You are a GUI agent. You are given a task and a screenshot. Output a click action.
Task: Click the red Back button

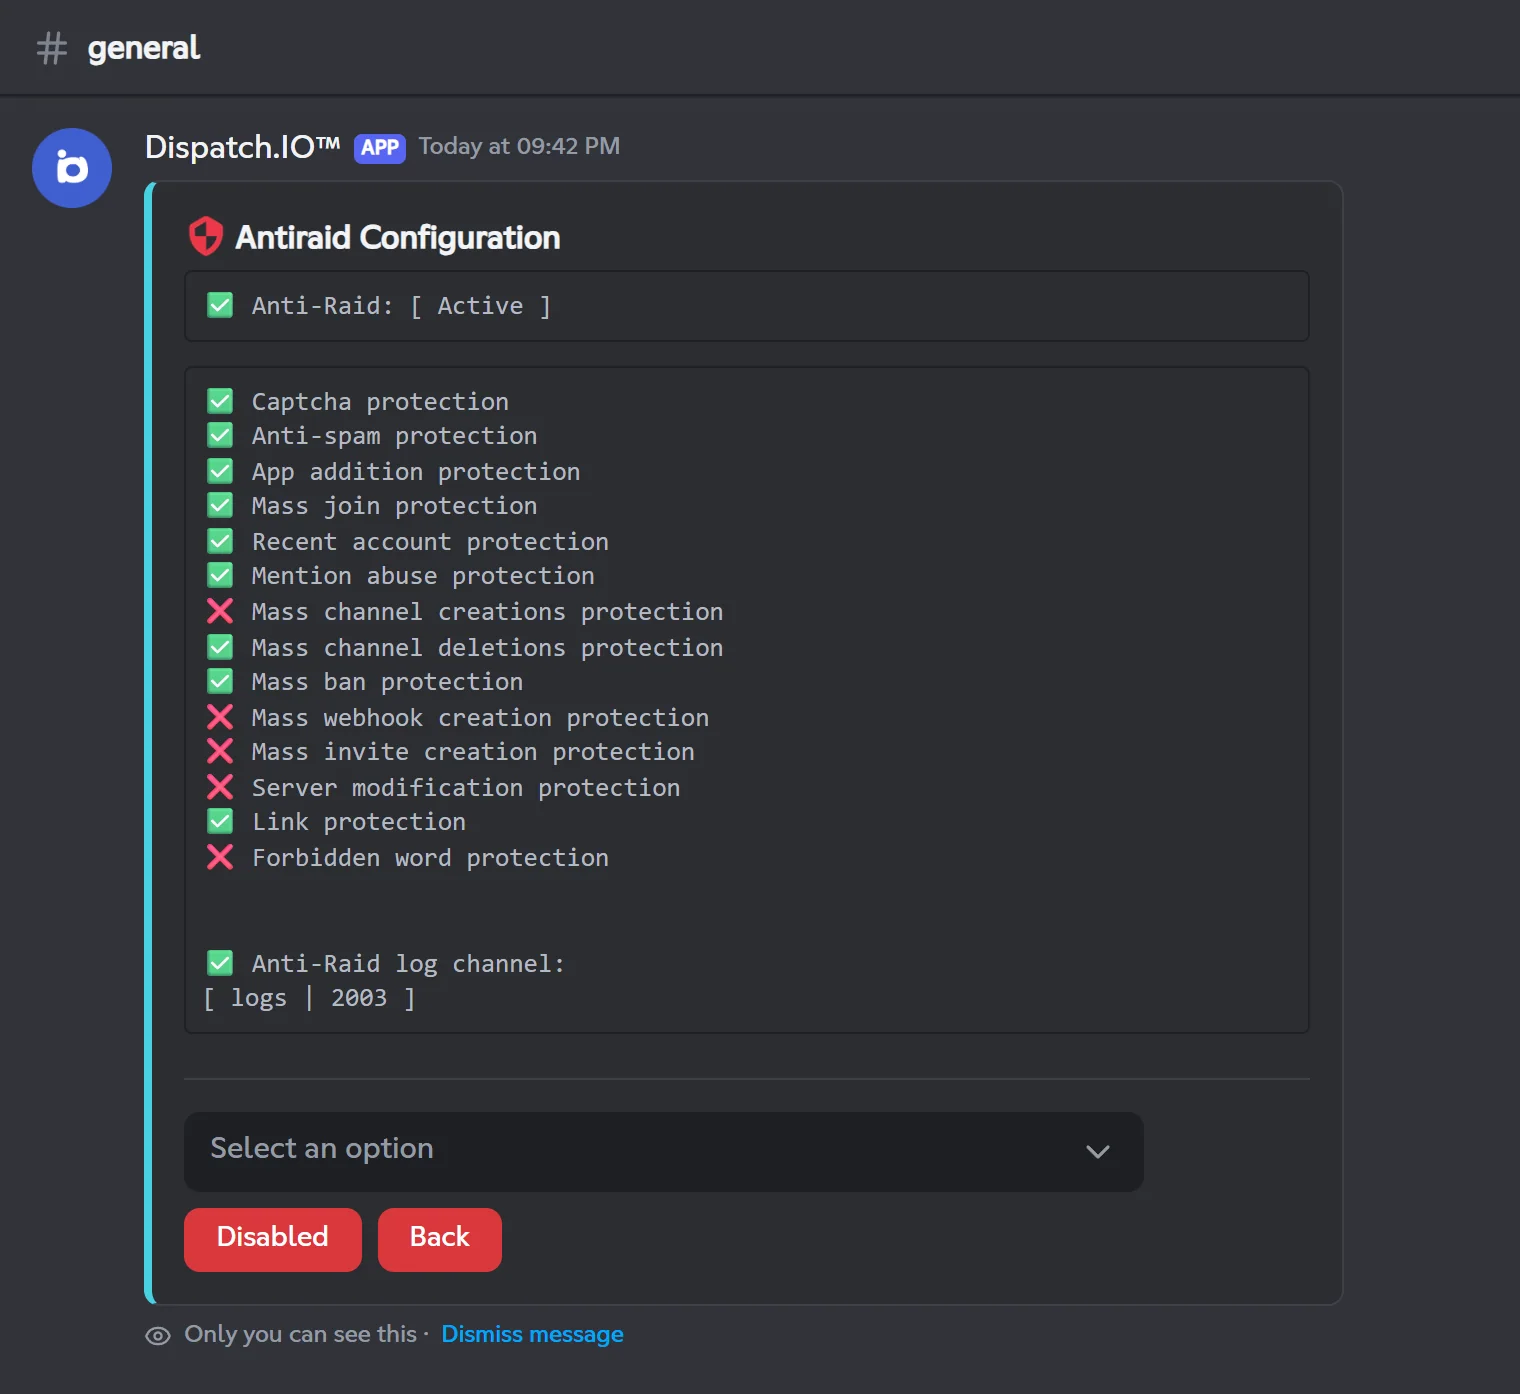[x=440, y=1239]
